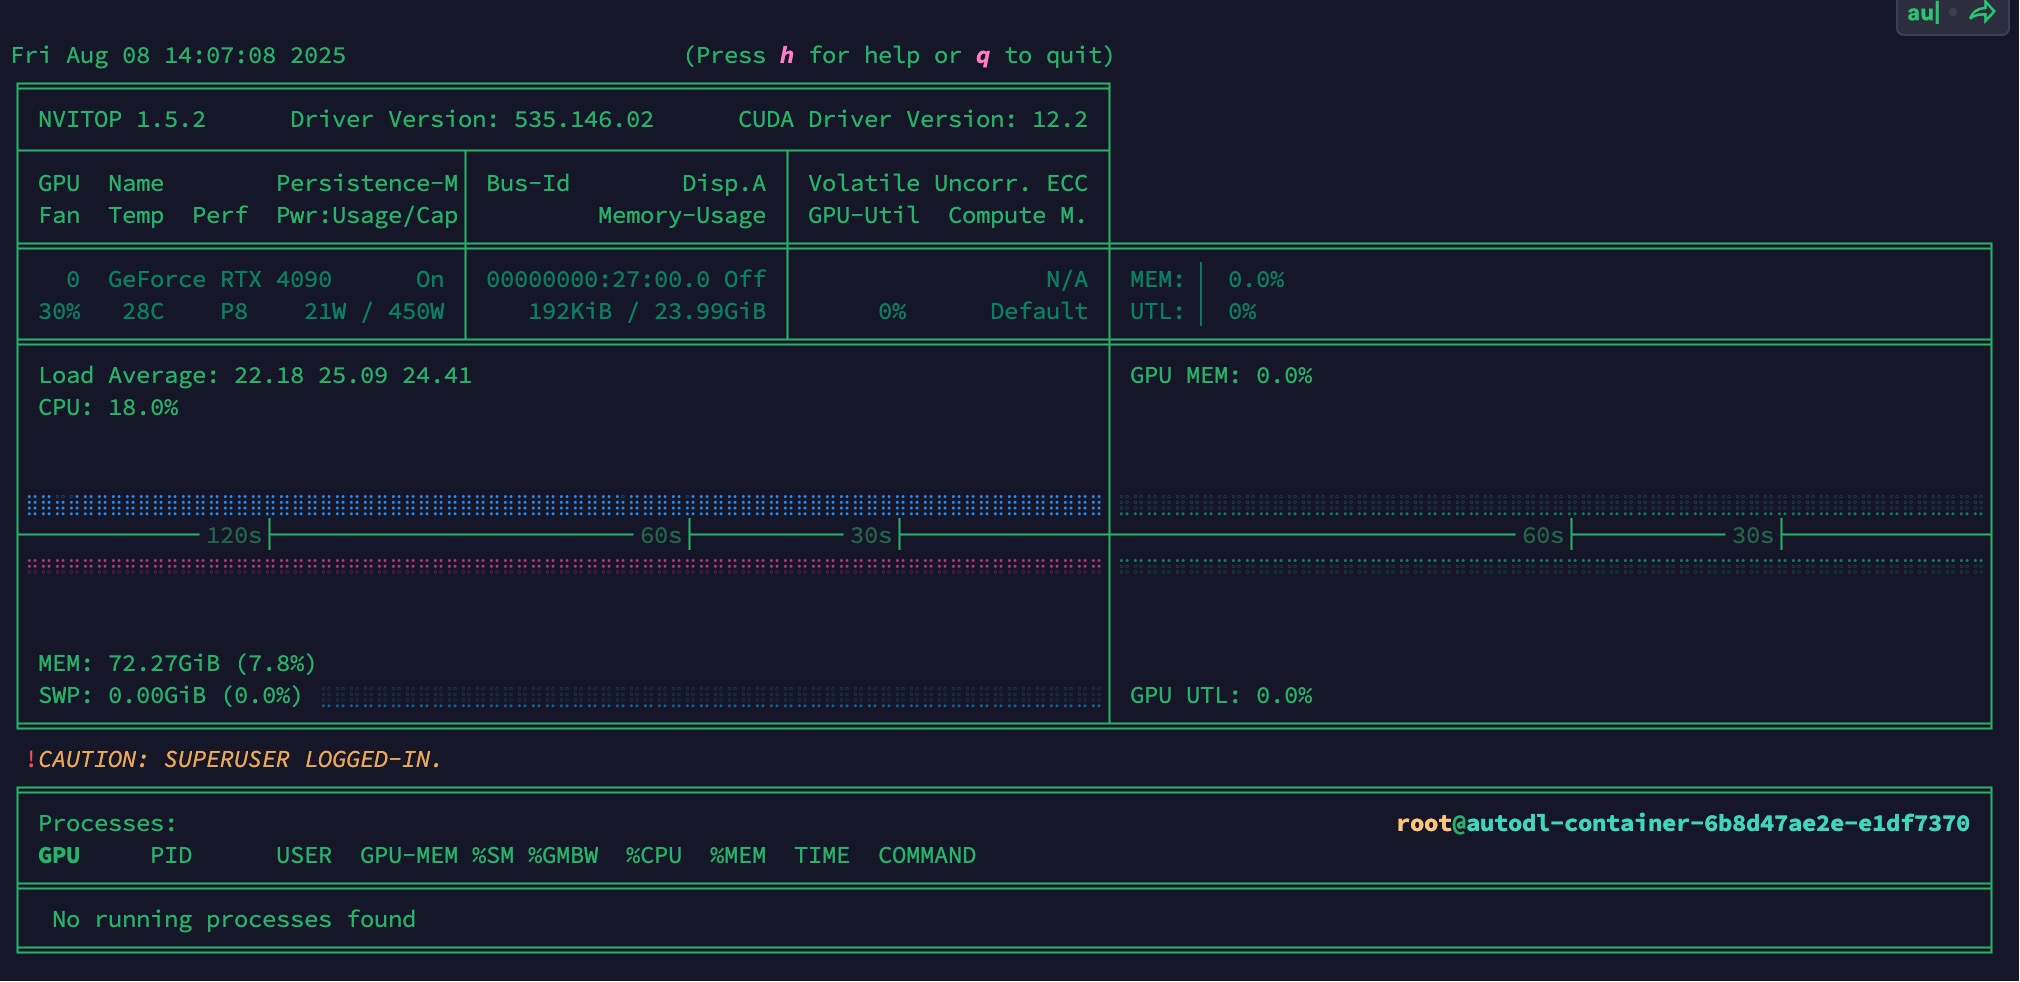The height and width of the screenshot is (982, 2020).
Task: Click the 'N/A' ECC value
Action: coord(1067,280)
